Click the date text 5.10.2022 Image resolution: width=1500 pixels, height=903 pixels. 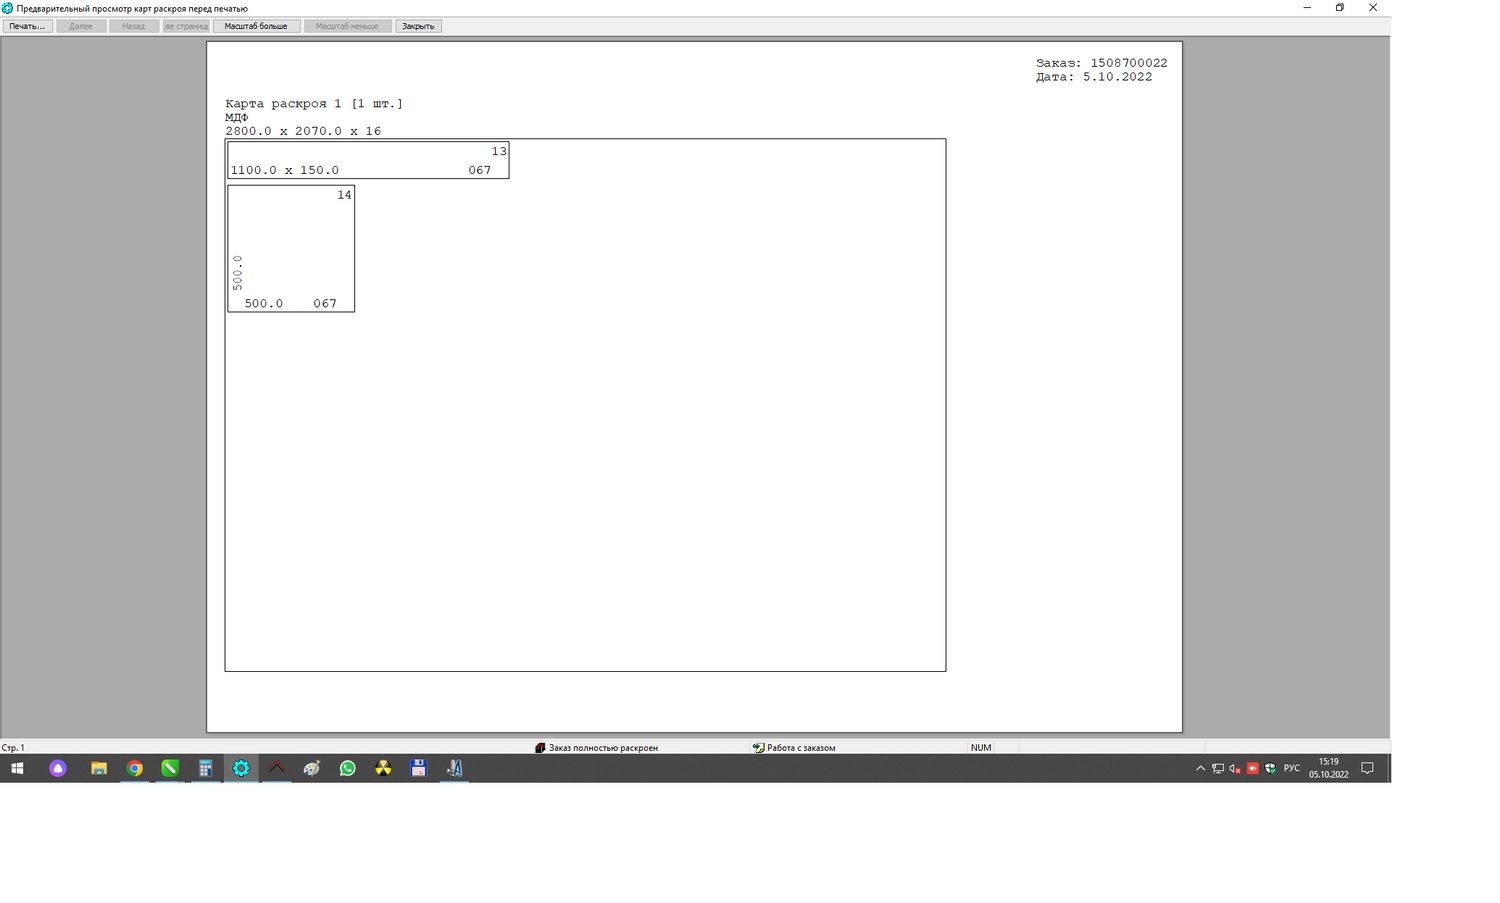coord(1117,77)
